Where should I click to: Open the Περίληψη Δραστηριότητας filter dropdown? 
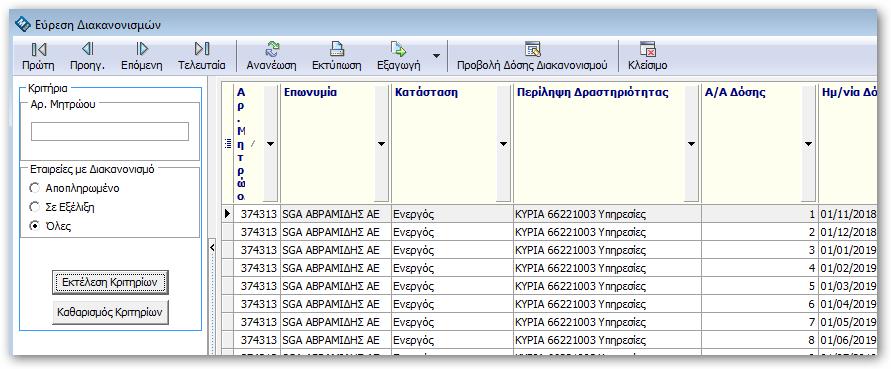coord(692,144)
